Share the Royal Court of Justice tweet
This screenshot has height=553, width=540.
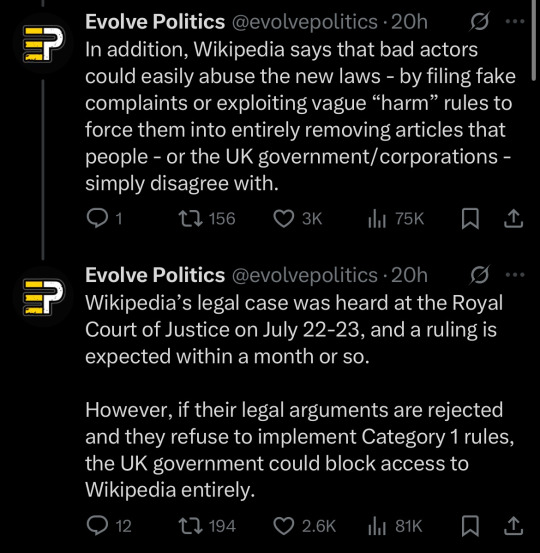point(513,526)
